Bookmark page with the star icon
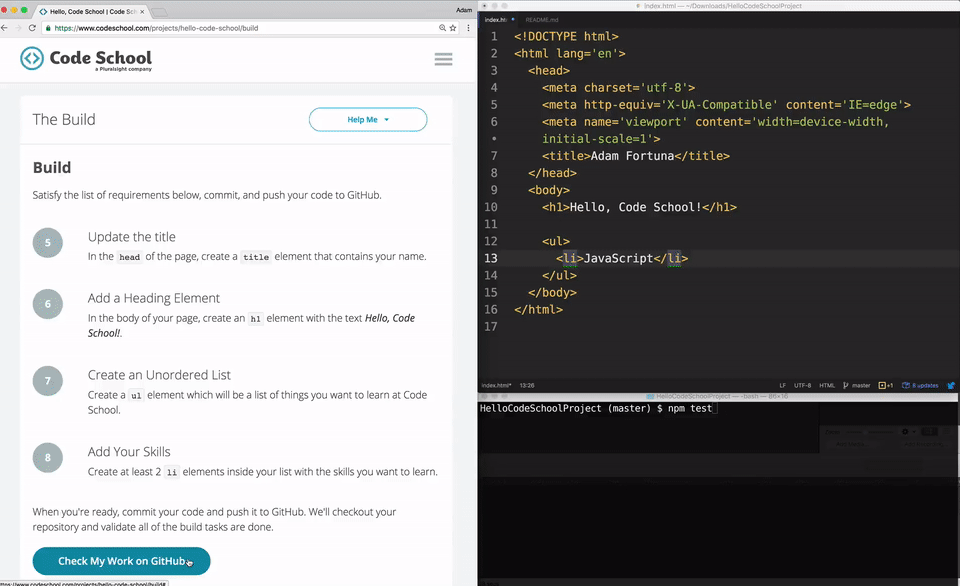960x586 pixels. [x=453, y=28]
